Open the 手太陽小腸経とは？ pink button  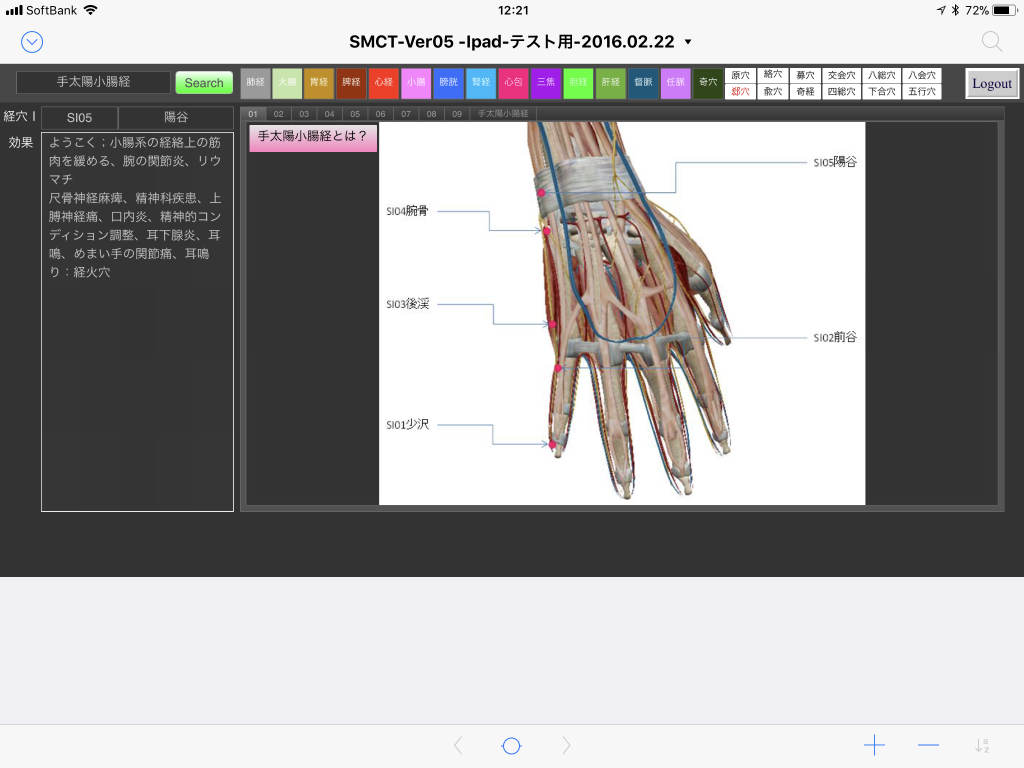coord(313,137)
